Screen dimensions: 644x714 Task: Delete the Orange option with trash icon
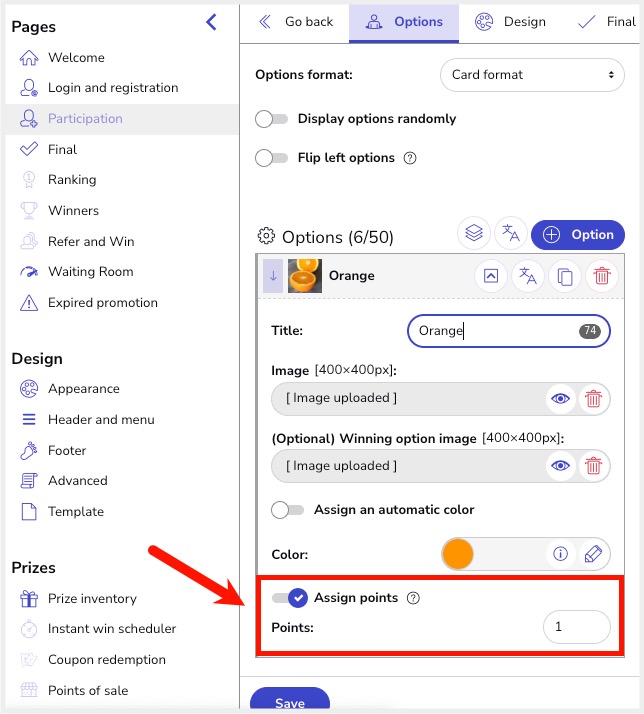[601, 276]
